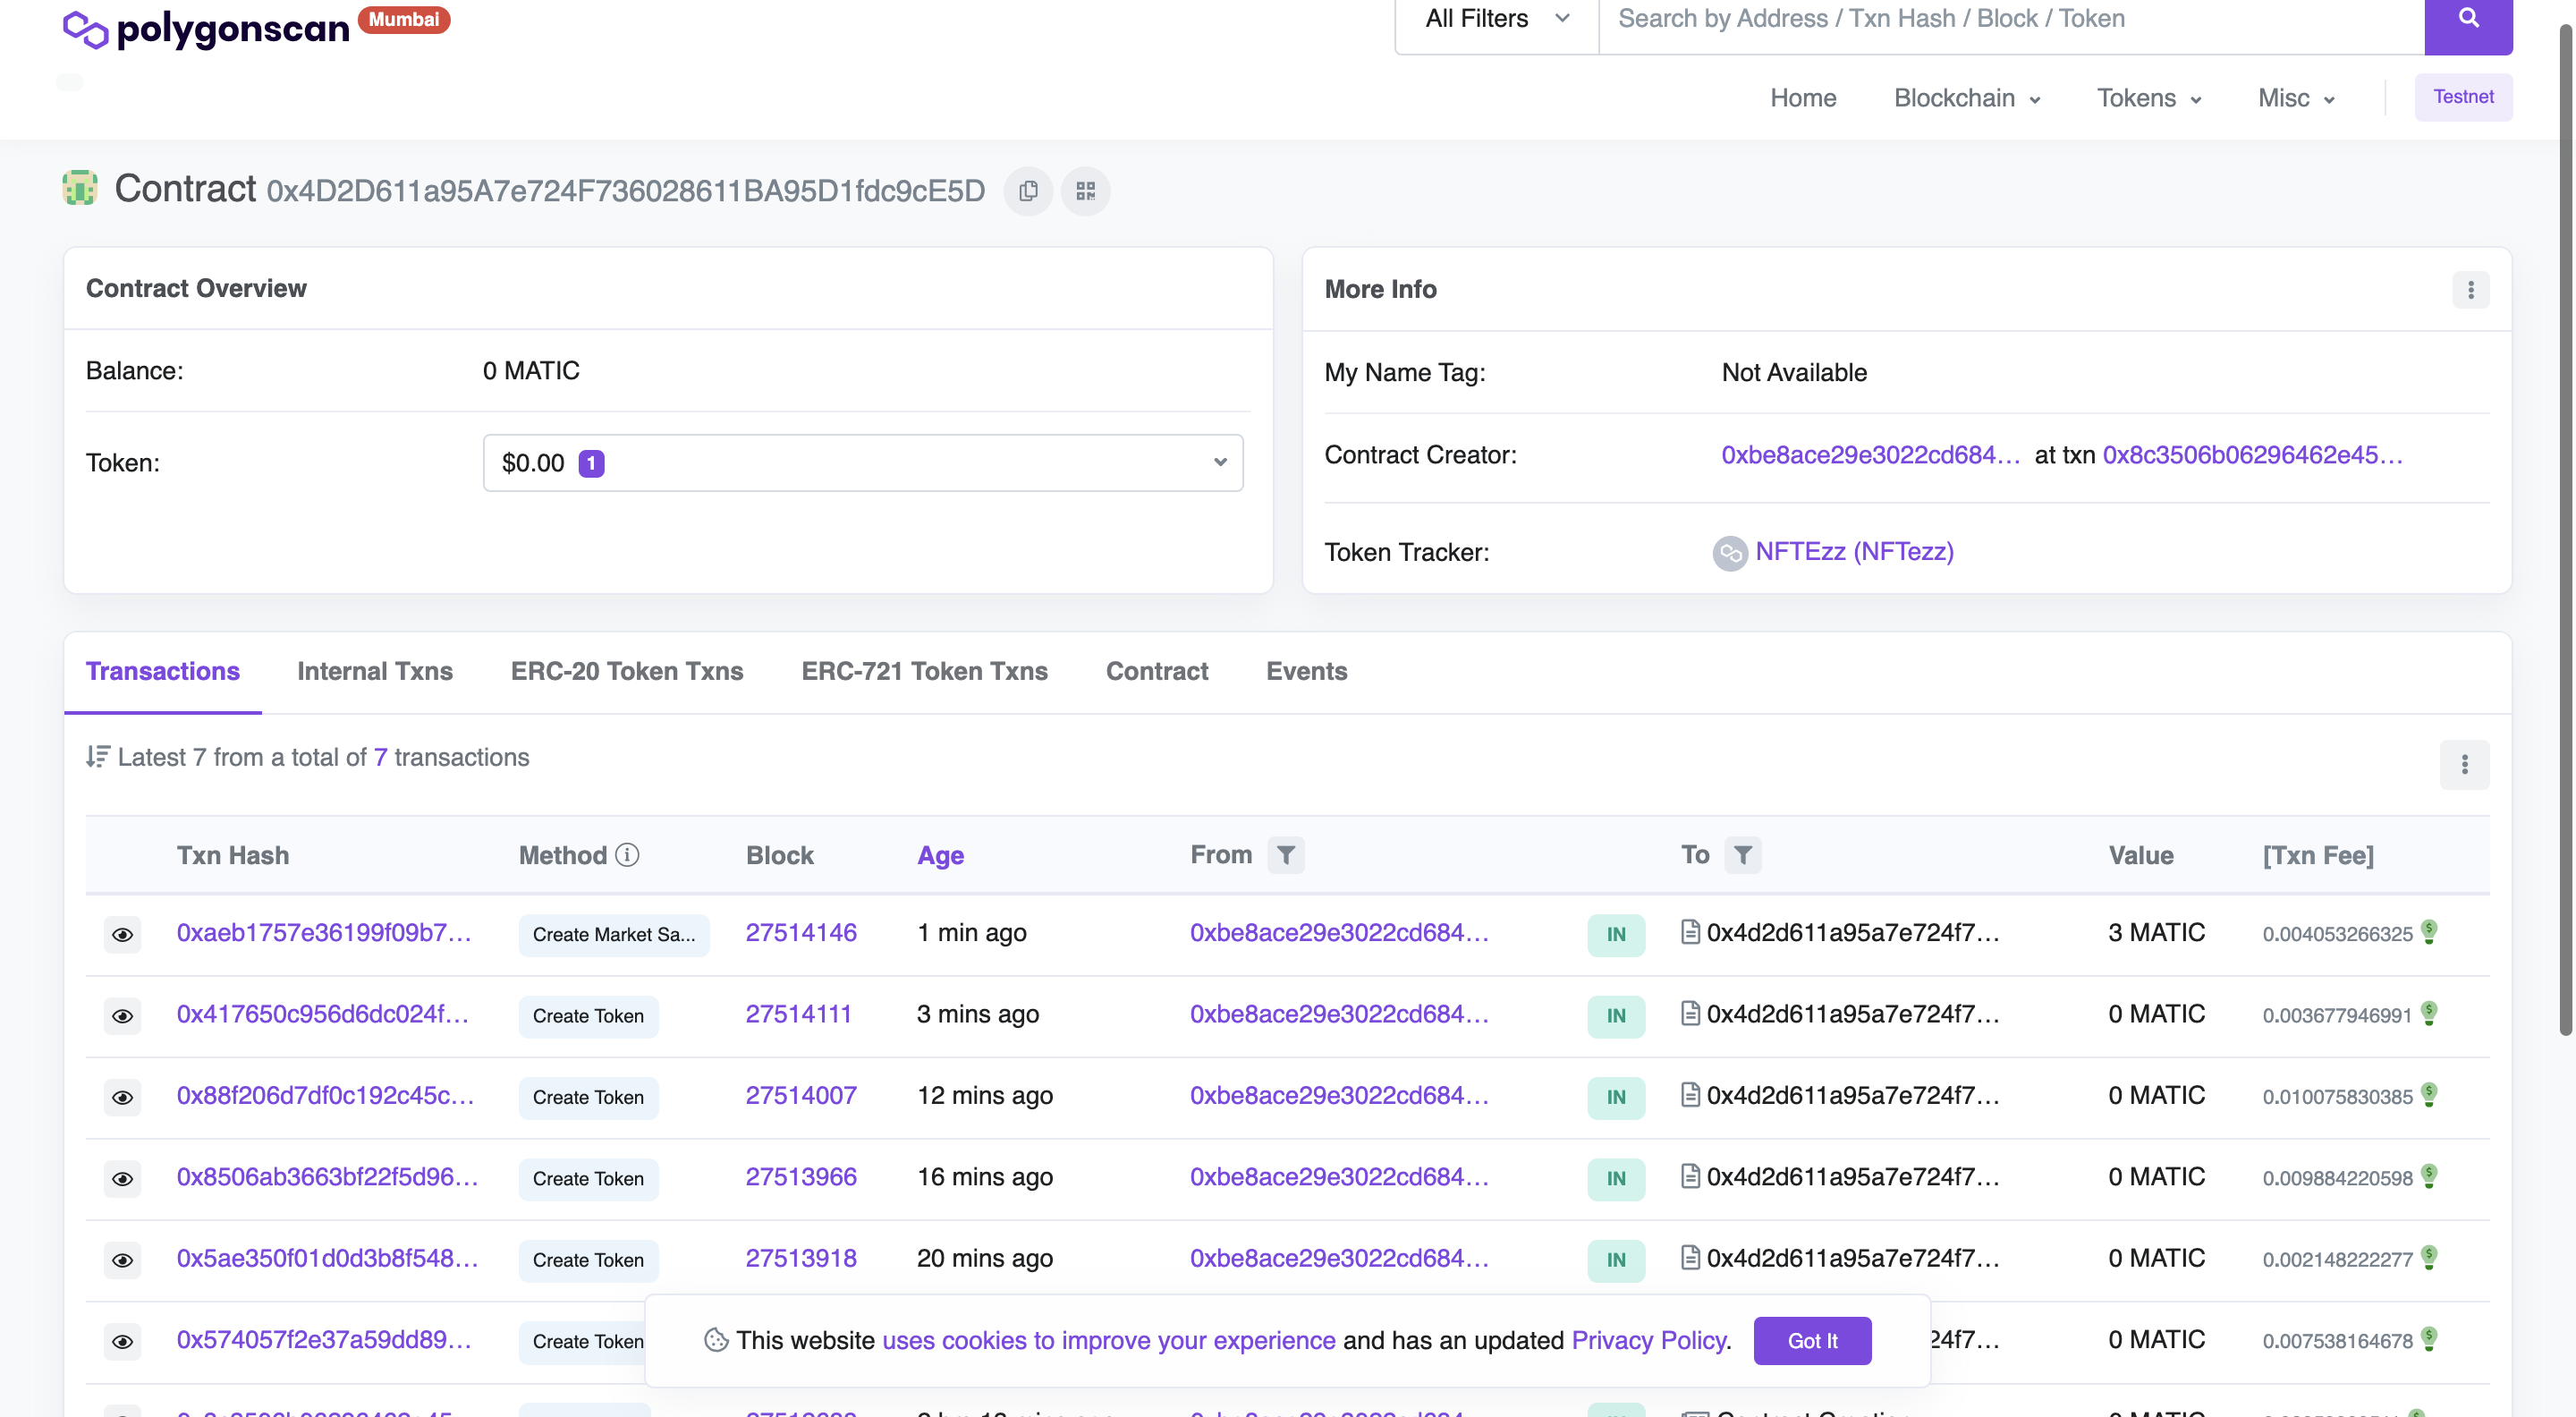Click the purple search magnifier button
Image resolution: width=2576 pixels, height=1417 pixels.
coord(2467,19)
